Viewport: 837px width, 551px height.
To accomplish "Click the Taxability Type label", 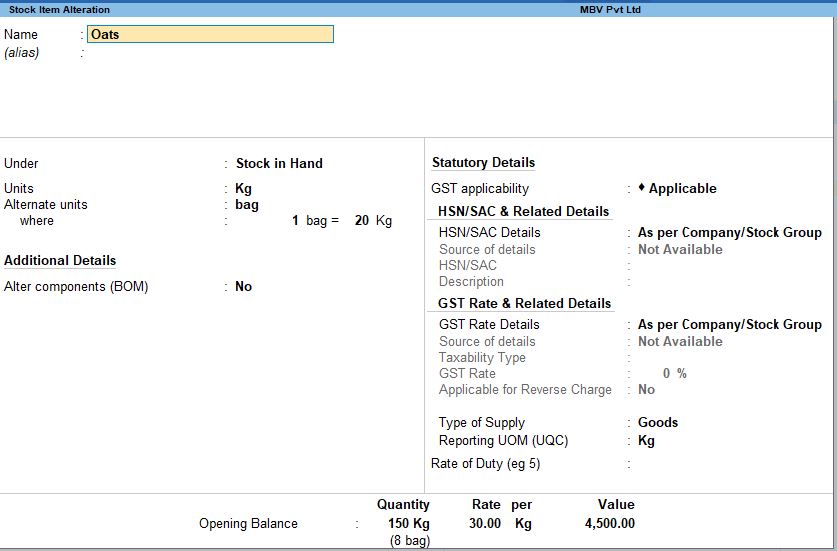I will click(482, 358).
